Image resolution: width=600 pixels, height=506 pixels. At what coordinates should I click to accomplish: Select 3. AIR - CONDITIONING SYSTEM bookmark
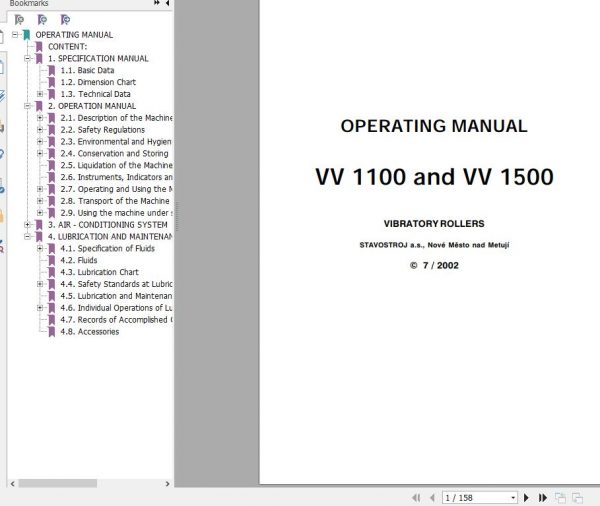coord(108,225)
